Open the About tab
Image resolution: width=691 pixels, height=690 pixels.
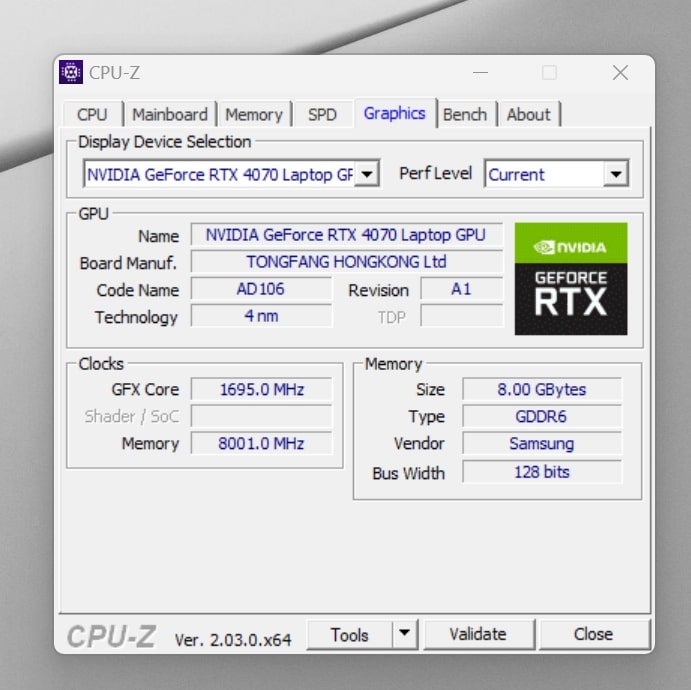(x=528, y=114)
